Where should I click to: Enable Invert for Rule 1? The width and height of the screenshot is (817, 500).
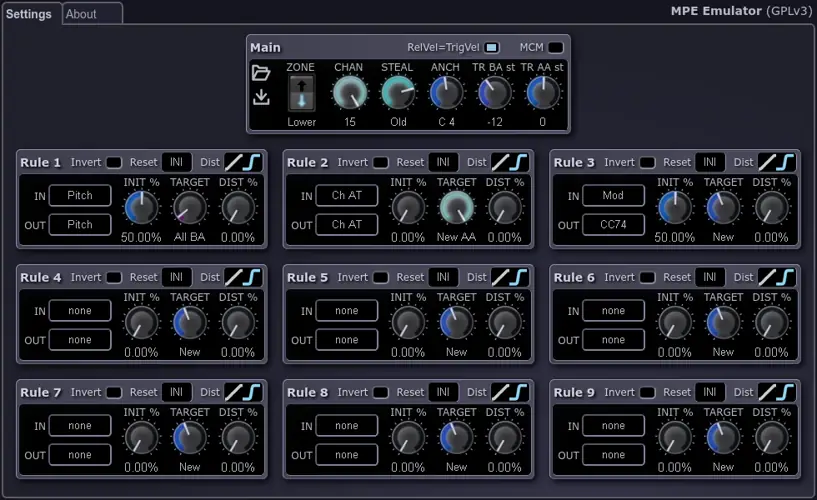[x=114, y=162]
